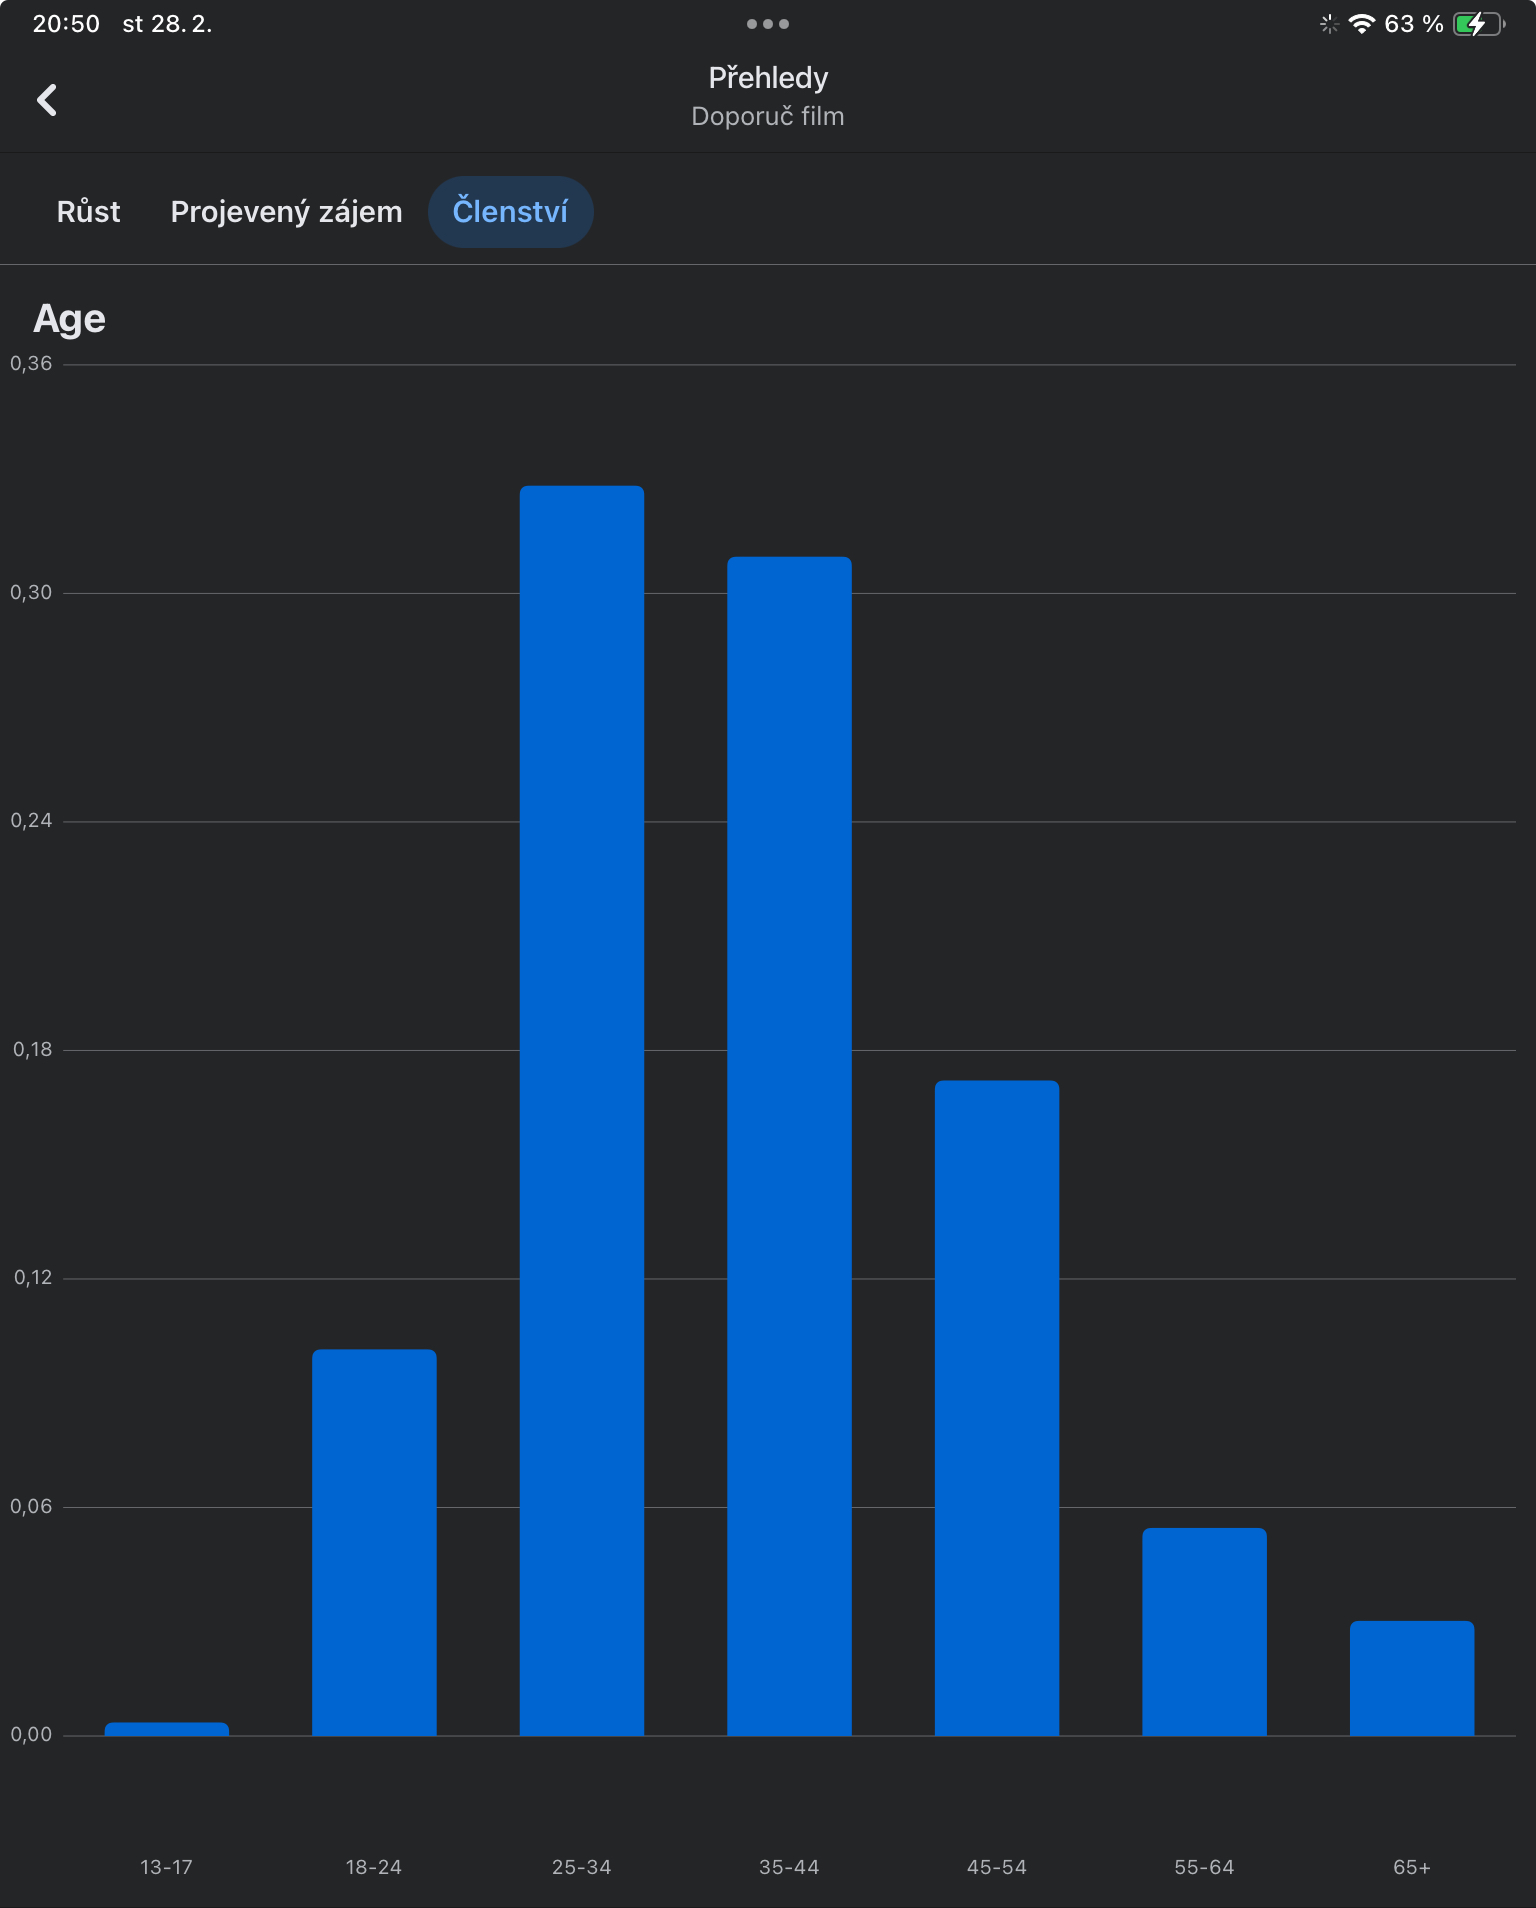The image size is (1536, 1908).
Task: Tap the 55-64 axis label
Action: tap(1204, 1867)
